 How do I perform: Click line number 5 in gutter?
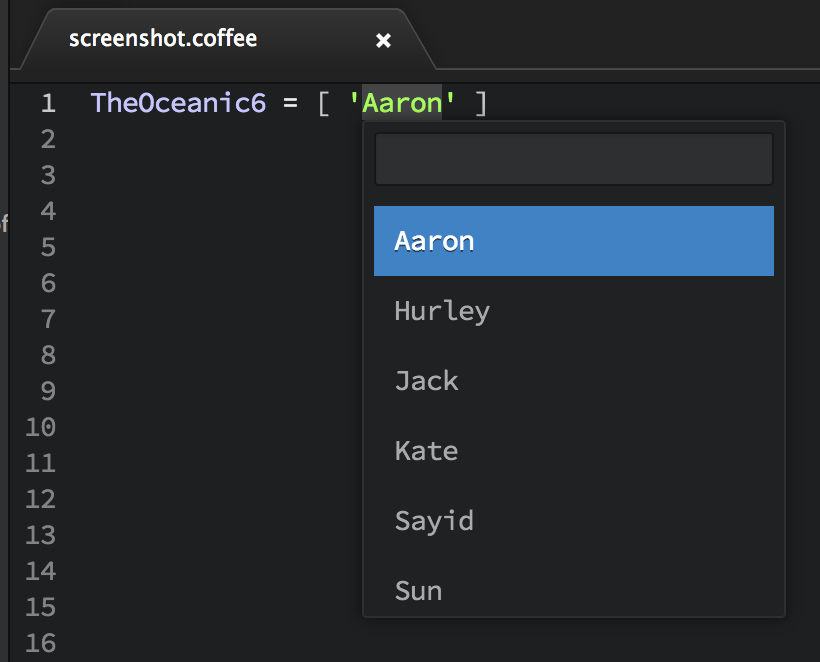pyautogui.click(x=48, y=247)
